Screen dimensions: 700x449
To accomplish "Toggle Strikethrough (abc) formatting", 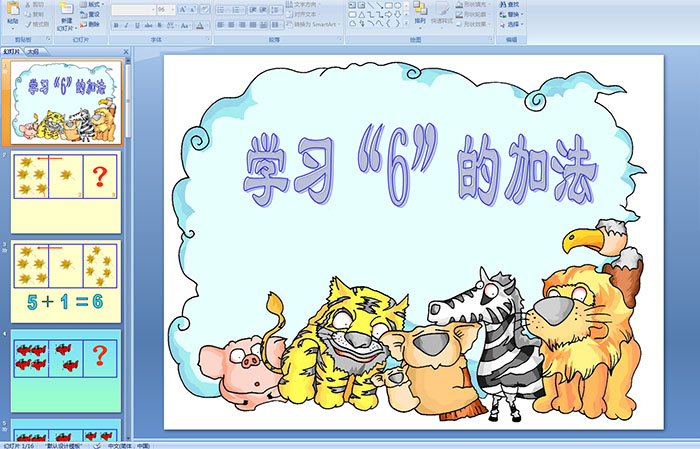I will click(148, 25).
